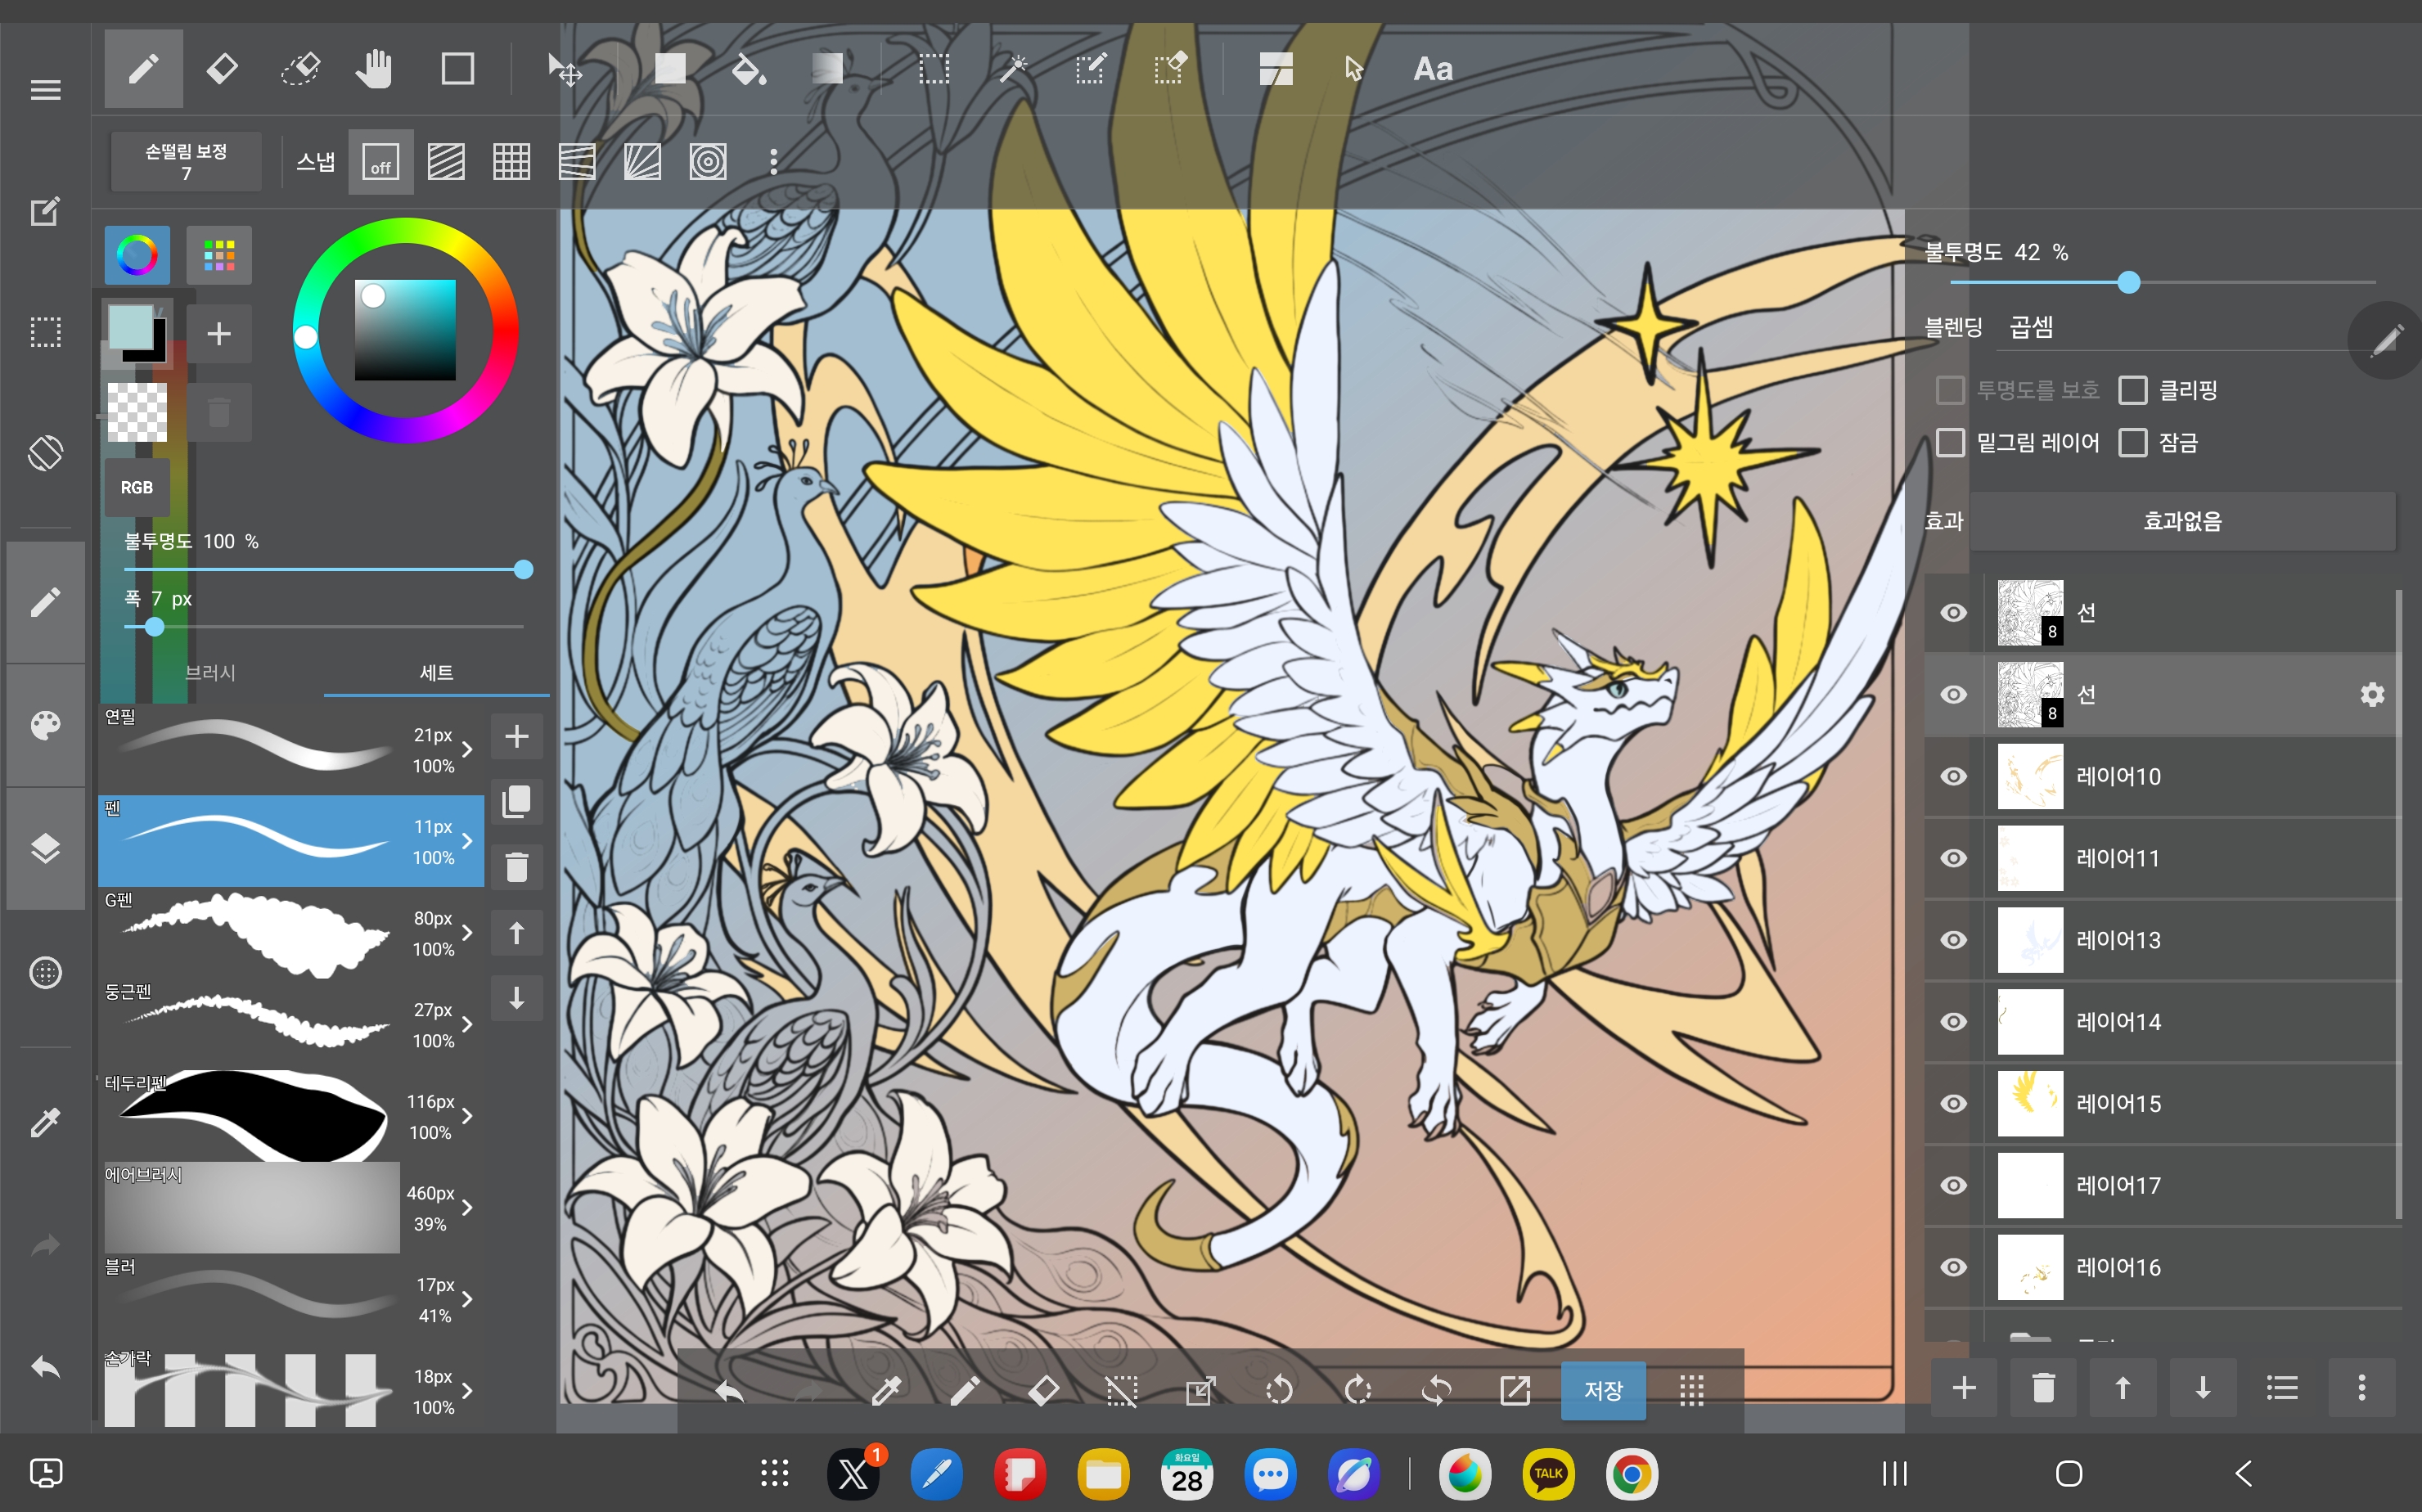Hide the 레이어17 layer

(x=1953, y=1185)
